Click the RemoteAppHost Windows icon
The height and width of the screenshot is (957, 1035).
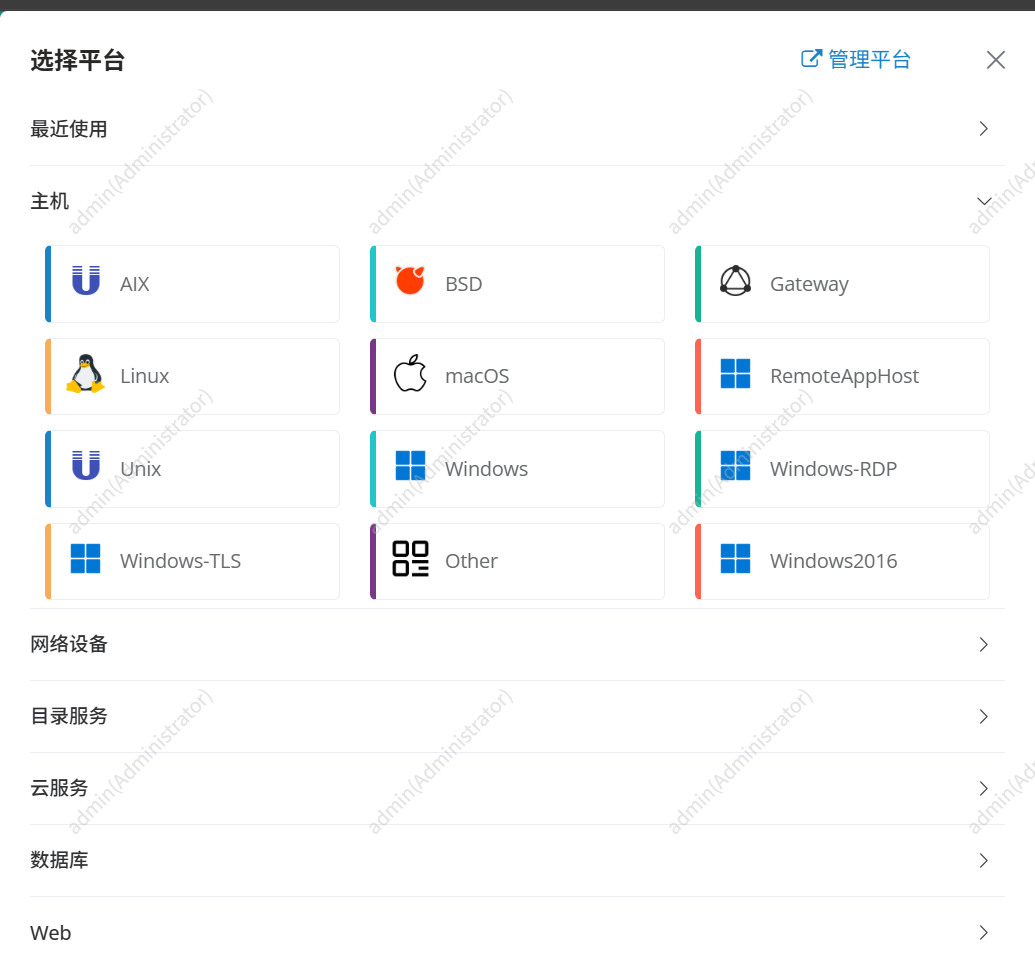(x=735, y=374)
